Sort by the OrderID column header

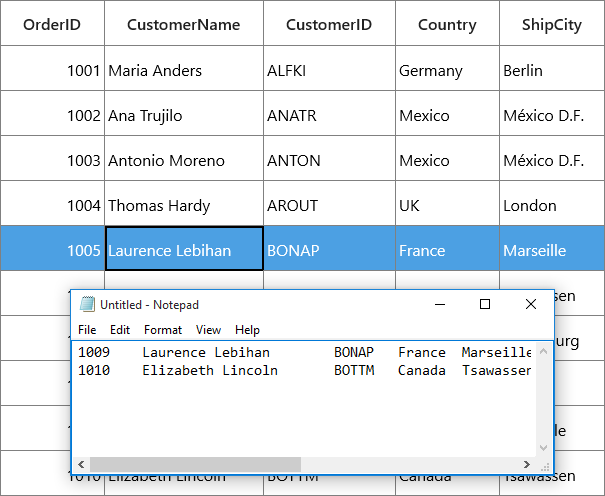point(52,24)
